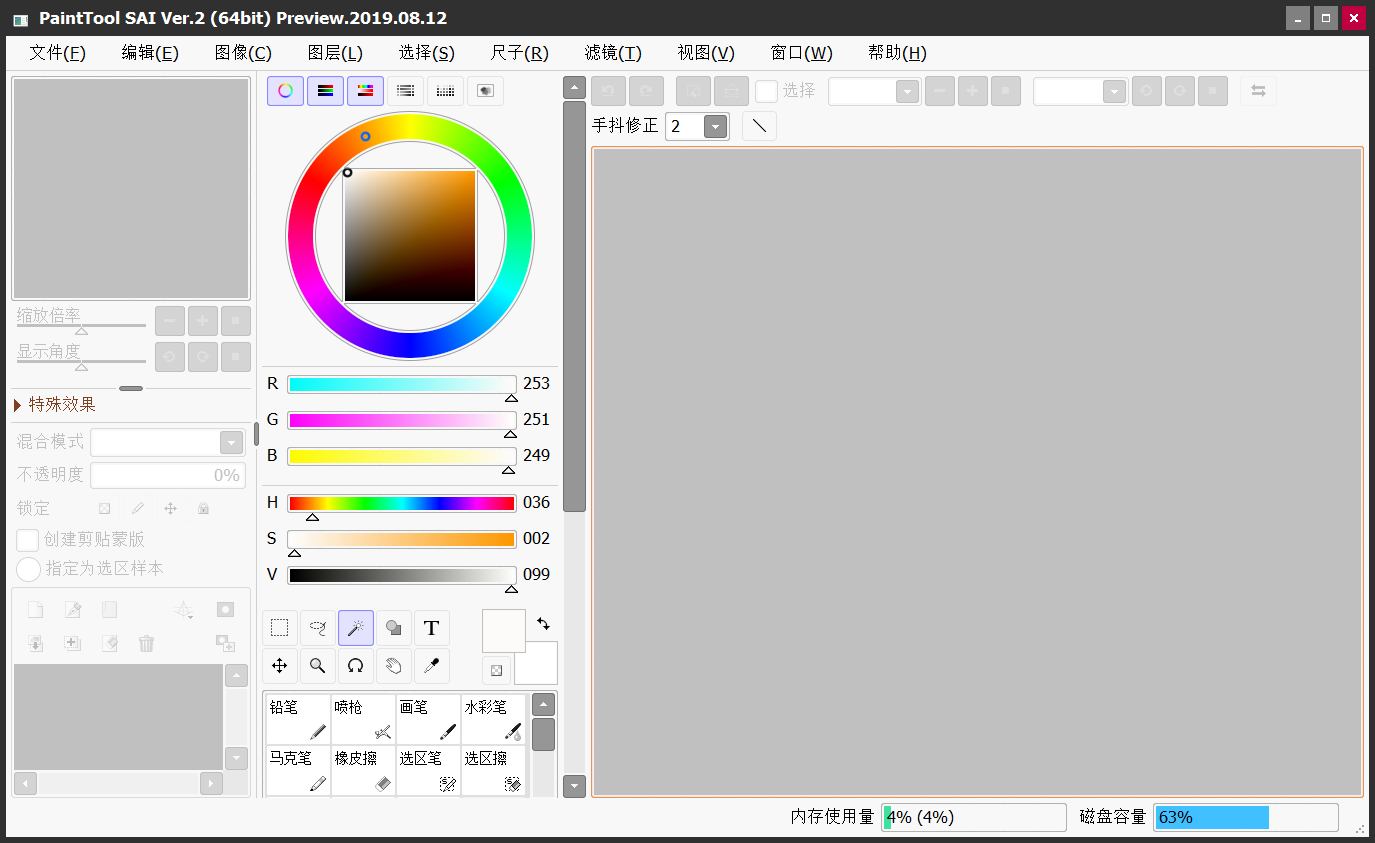Select the eyedropper tool
Screen dimensions: 1375x843
pyautogui.click(x=432, y=666)
